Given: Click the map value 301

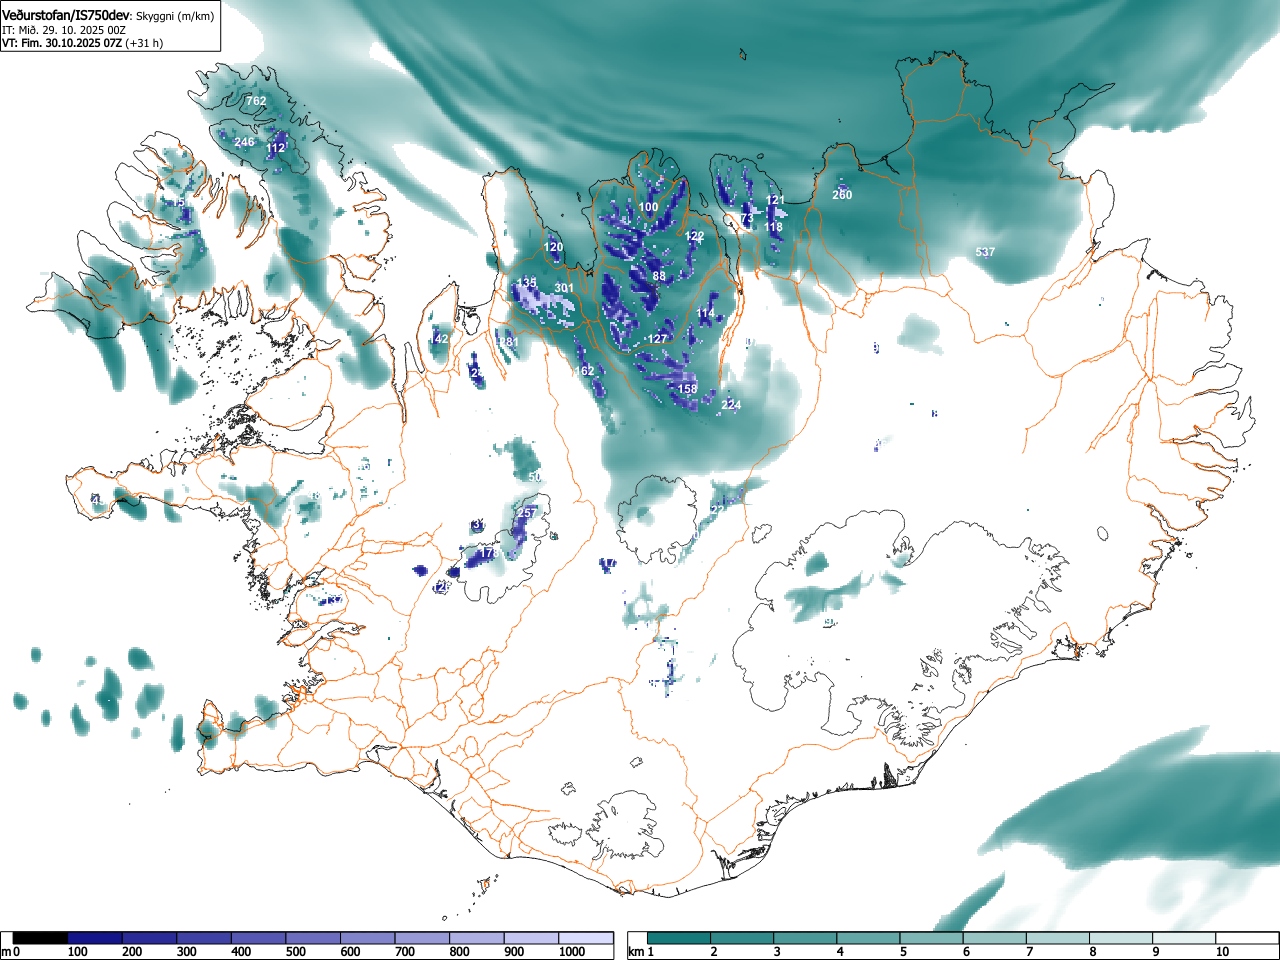Looking at the screenshot, I should click(x=564, y=288).
